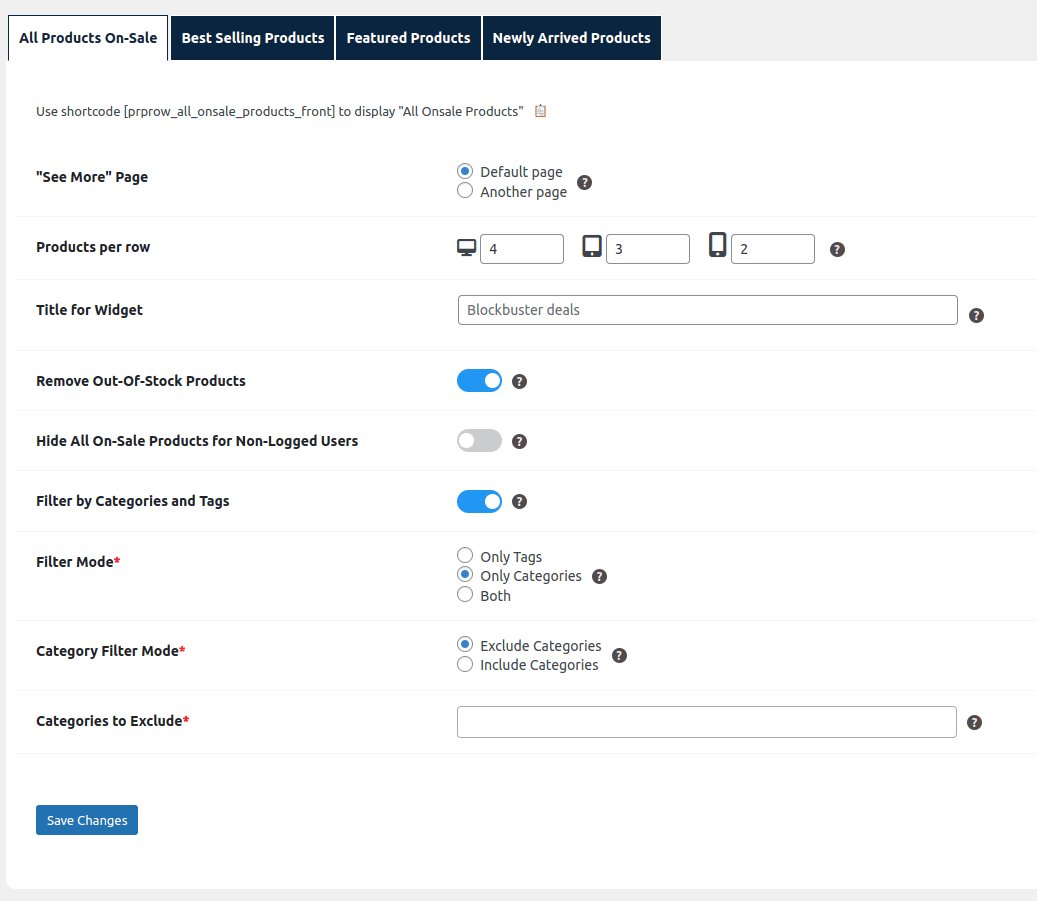Choose Both as the Filter Mode
Viewport: 1037px width, 901px height.
pos(464,593)
